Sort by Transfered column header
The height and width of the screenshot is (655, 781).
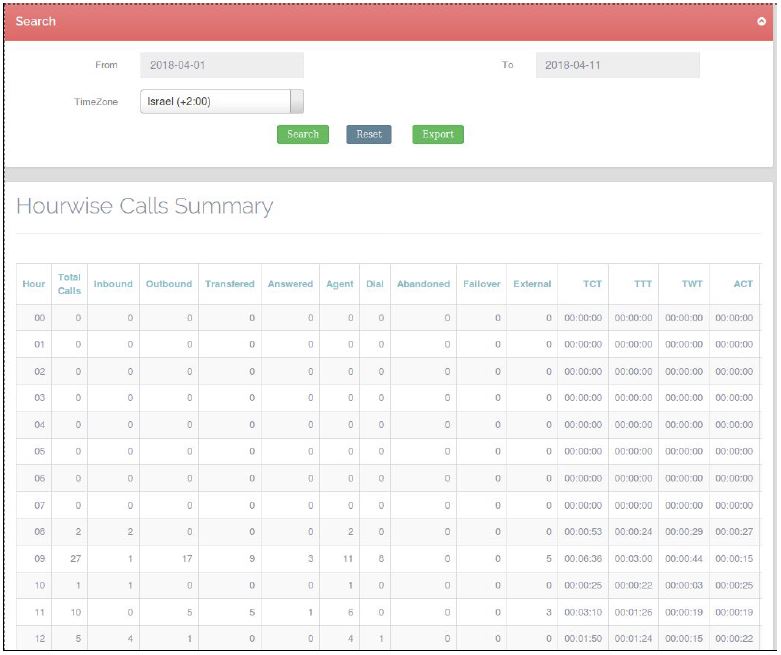(230, 284)
